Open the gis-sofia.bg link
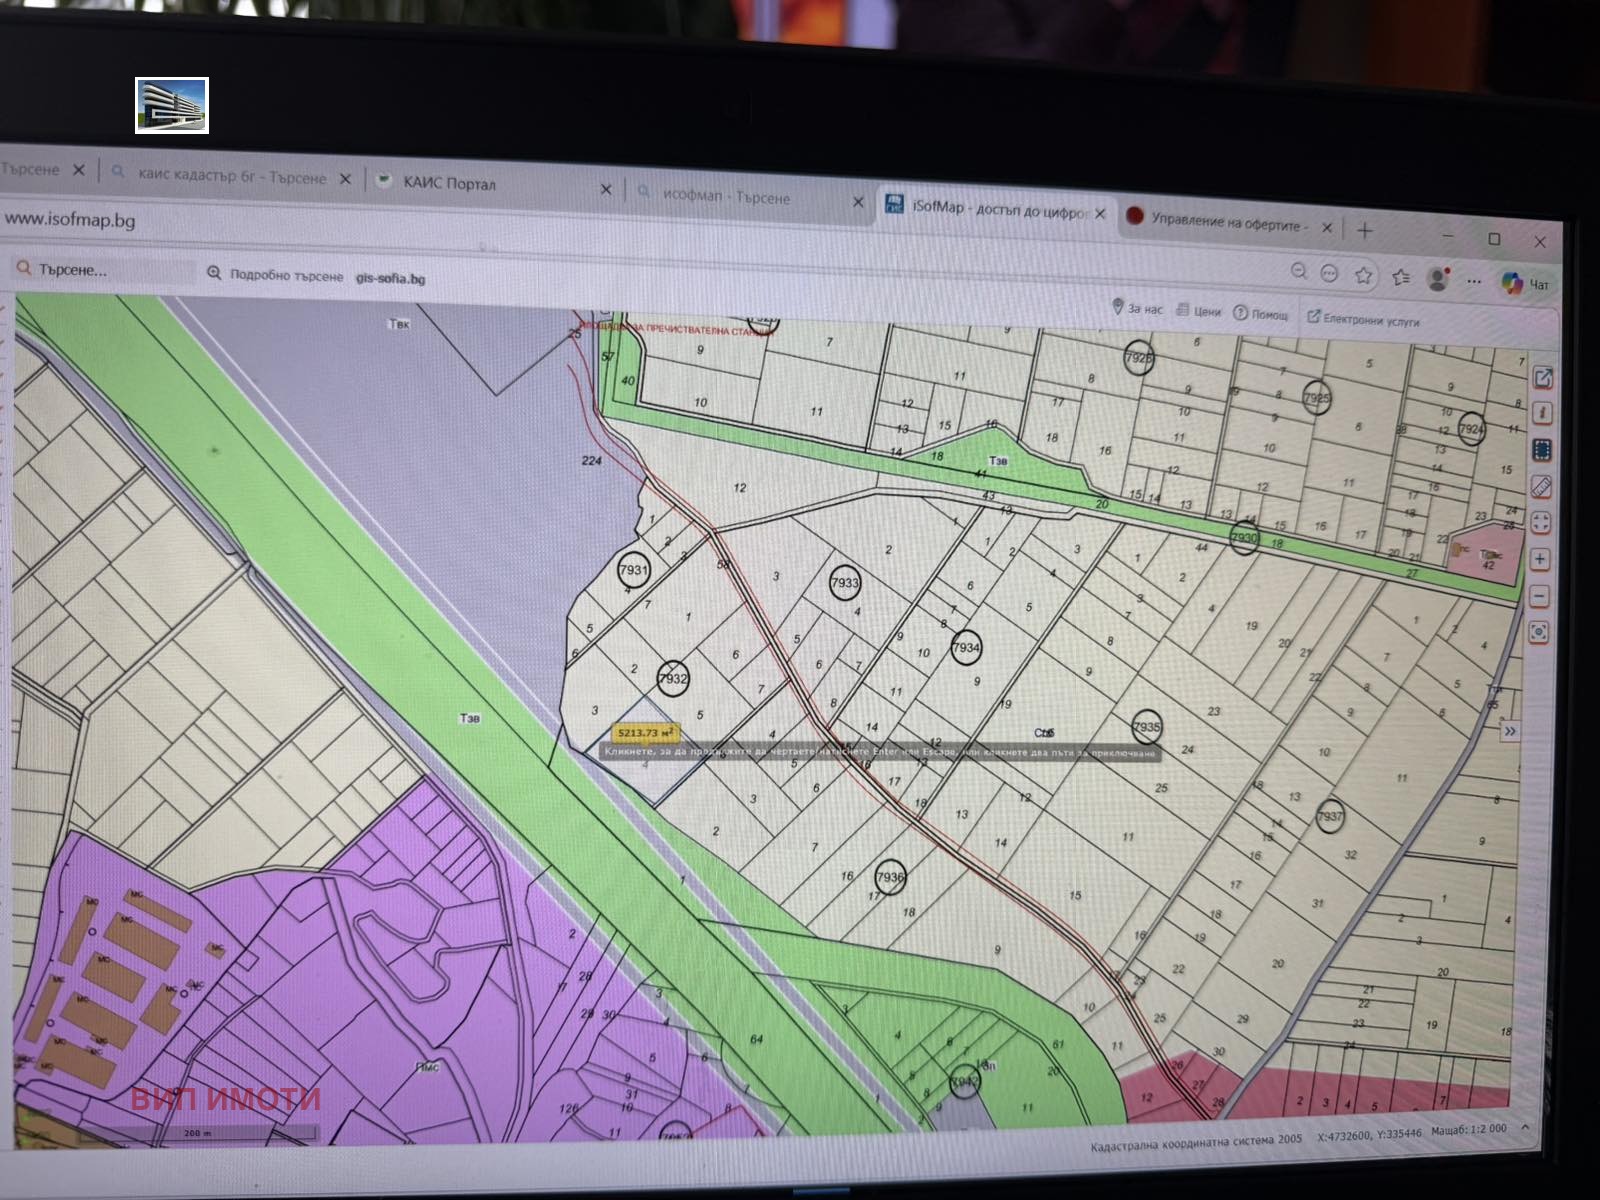The width and height of the screenshot is (1600, 1200). 390,278
